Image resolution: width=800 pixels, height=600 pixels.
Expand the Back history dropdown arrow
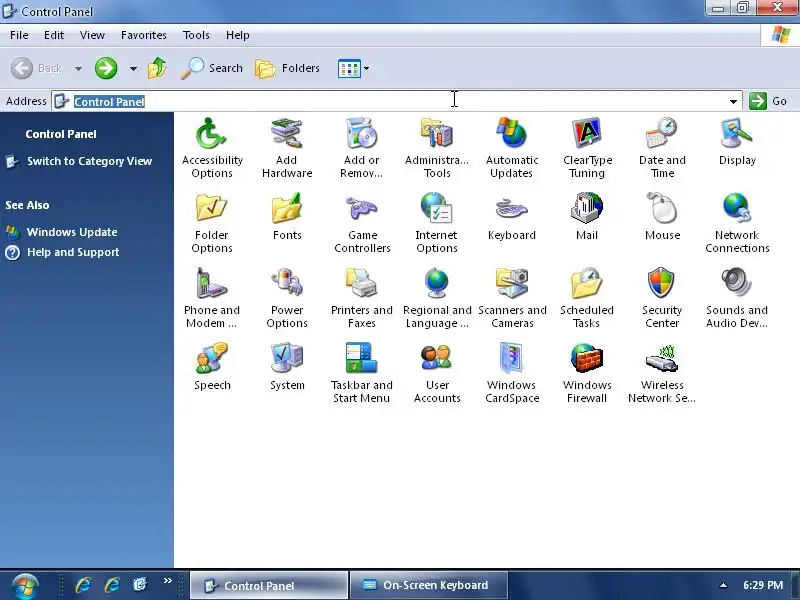[x=78, y=68]
